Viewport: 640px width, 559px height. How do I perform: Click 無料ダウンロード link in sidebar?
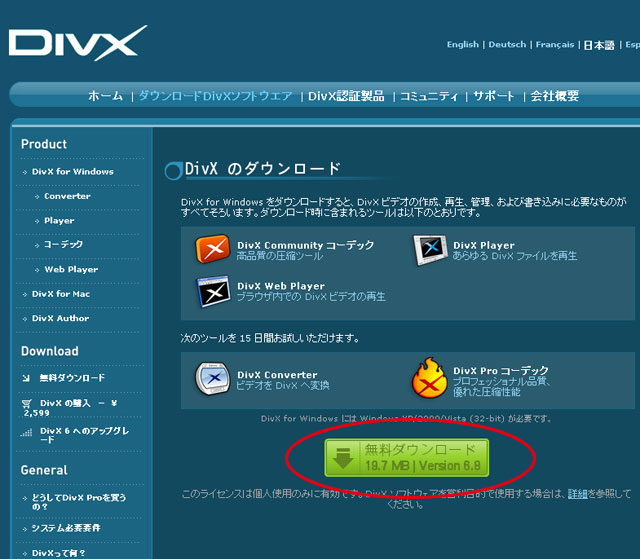click(x=72, y=378)
